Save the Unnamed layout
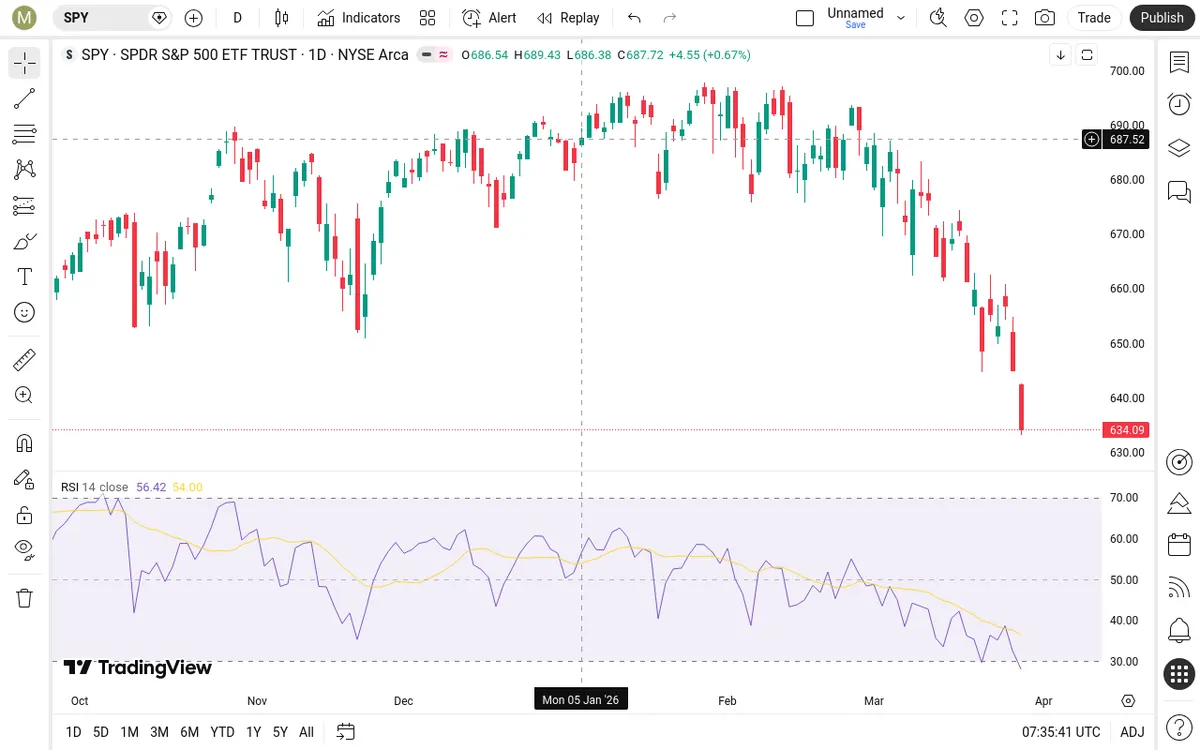Screen dimensions: 1200x750 click(x=856, y=25)
